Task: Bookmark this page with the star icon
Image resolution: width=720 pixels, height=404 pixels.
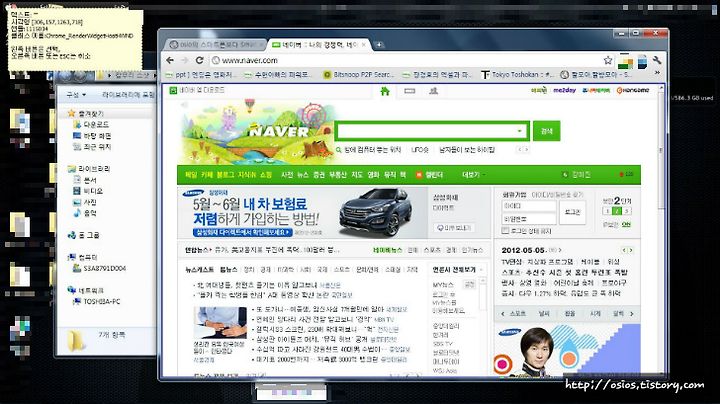Action: [608, 60]
